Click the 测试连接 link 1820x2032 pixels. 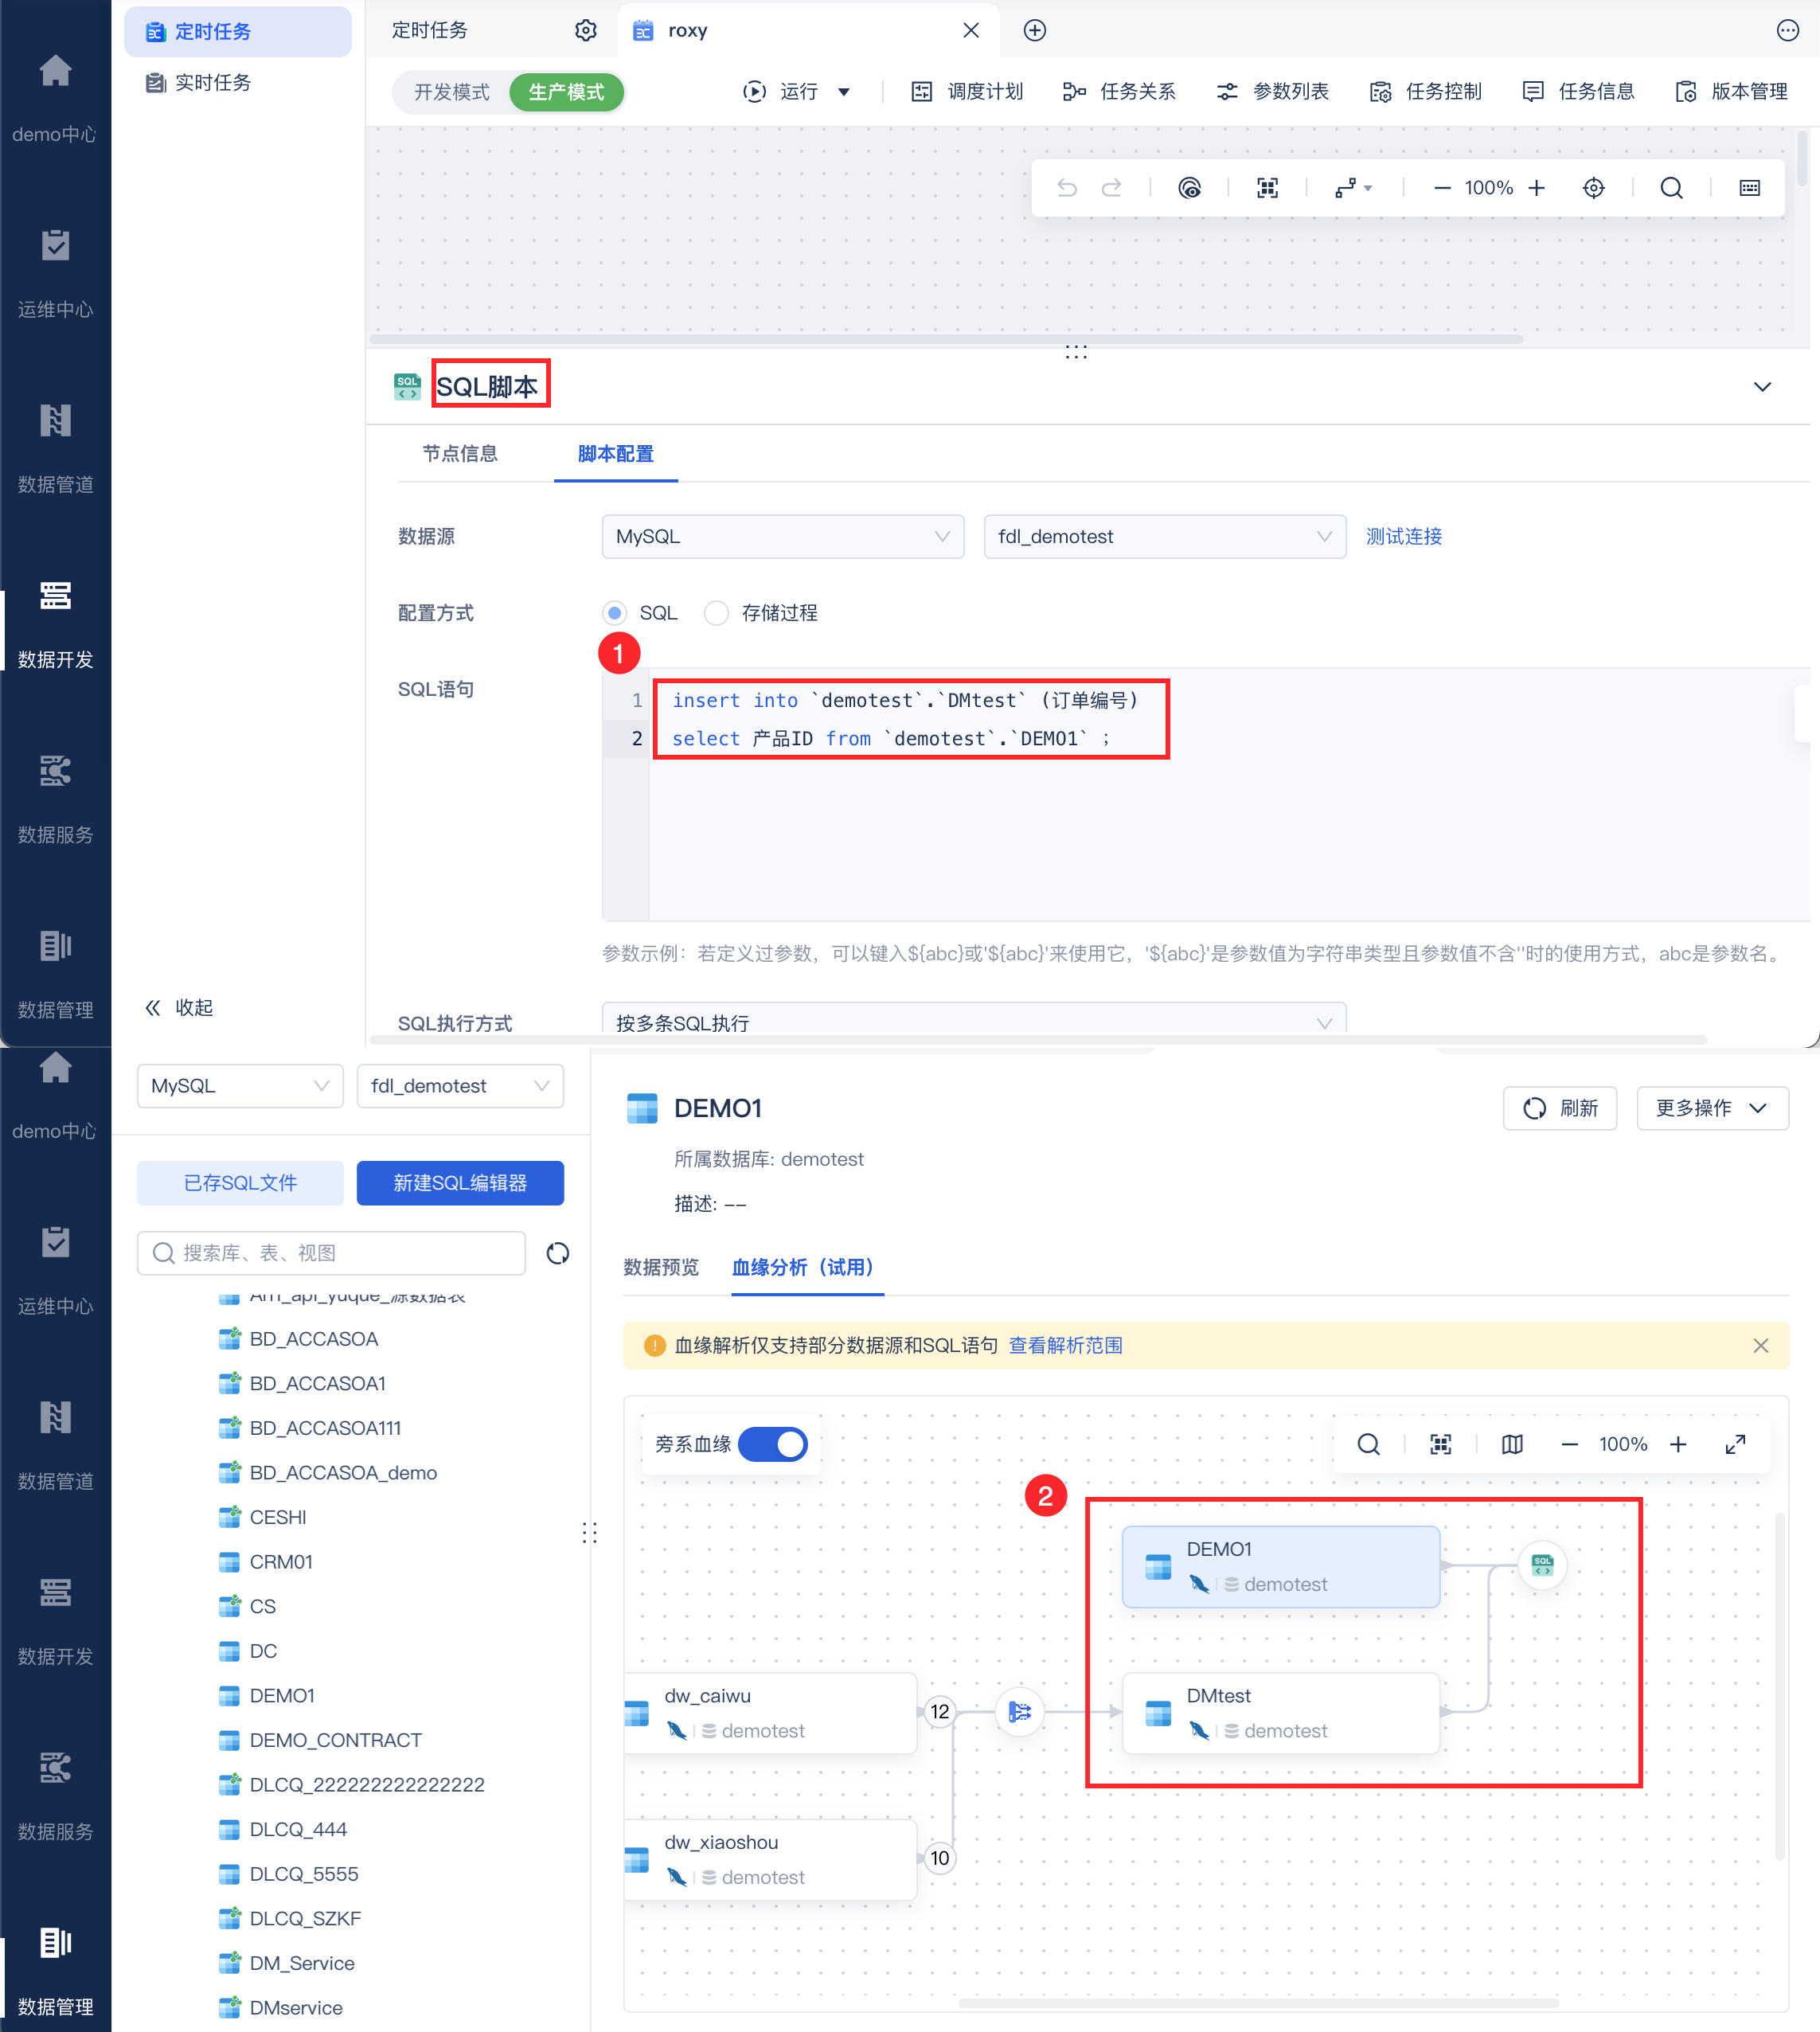[x=1404, y=537]
